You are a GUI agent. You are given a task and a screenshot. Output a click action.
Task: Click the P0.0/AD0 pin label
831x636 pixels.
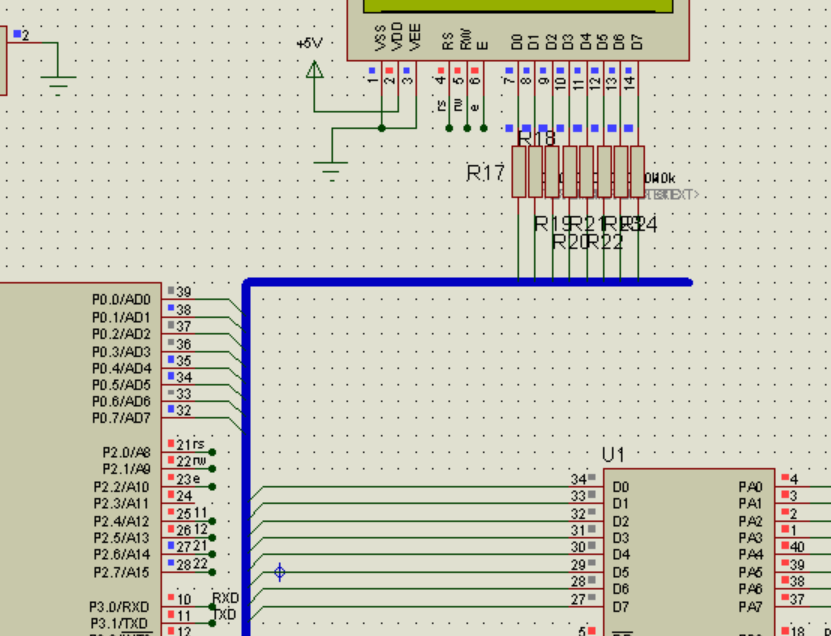(x=121, y=300)
